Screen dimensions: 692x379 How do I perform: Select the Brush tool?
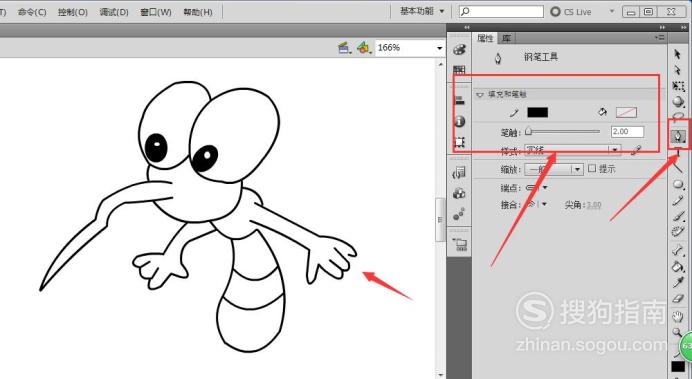[678, 216]
